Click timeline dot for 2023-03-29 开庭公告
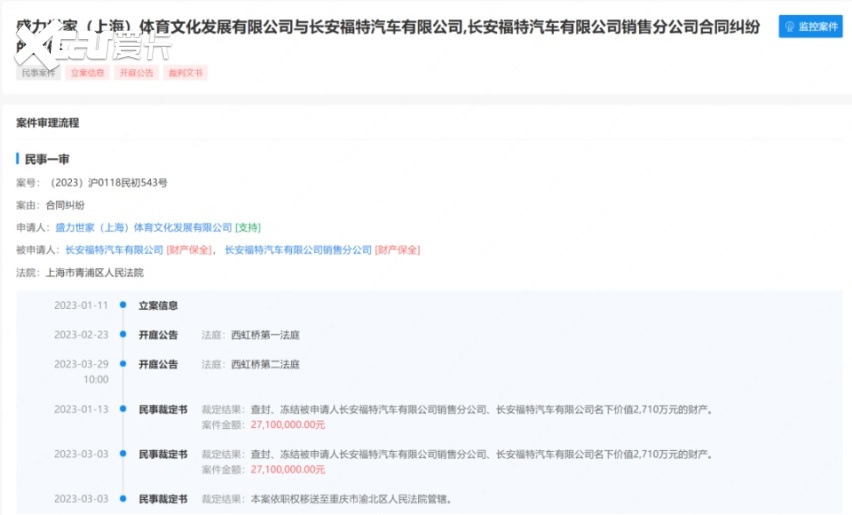The height and width of the screenshot is (515, 852). tap(123, 365)
